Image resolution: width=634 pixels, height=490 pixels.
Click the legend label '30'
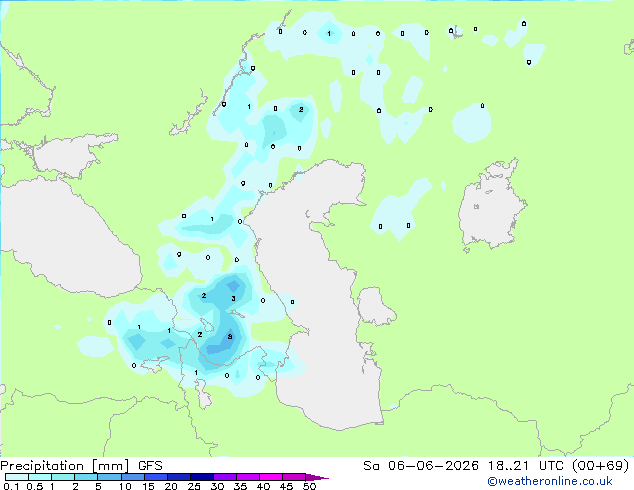click(217, 486)
